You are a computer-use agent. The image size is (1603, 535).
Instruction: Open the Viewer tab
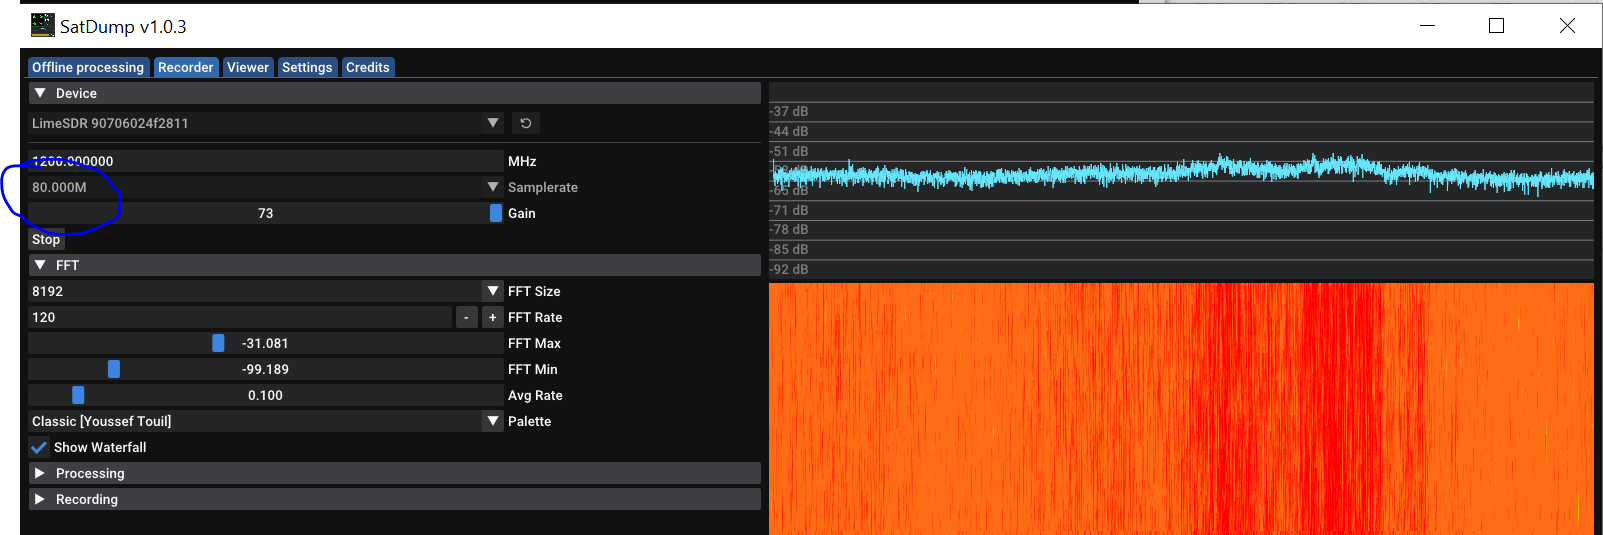point(247,67)
